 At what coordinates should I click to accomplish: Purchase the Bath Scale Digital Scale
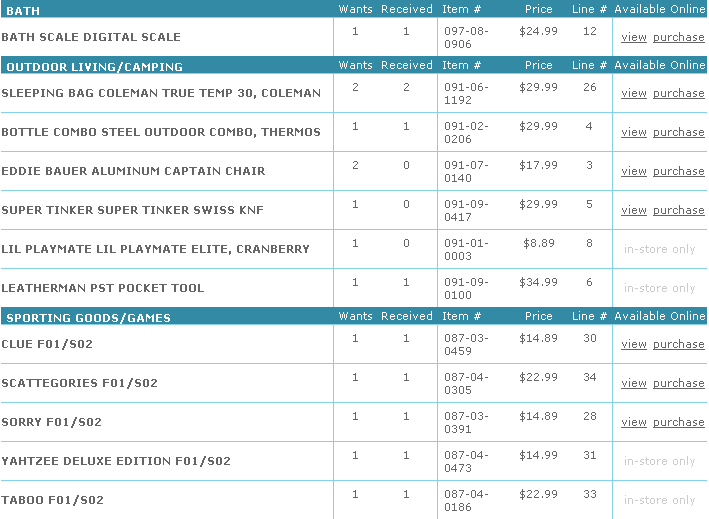coord(678,37)
